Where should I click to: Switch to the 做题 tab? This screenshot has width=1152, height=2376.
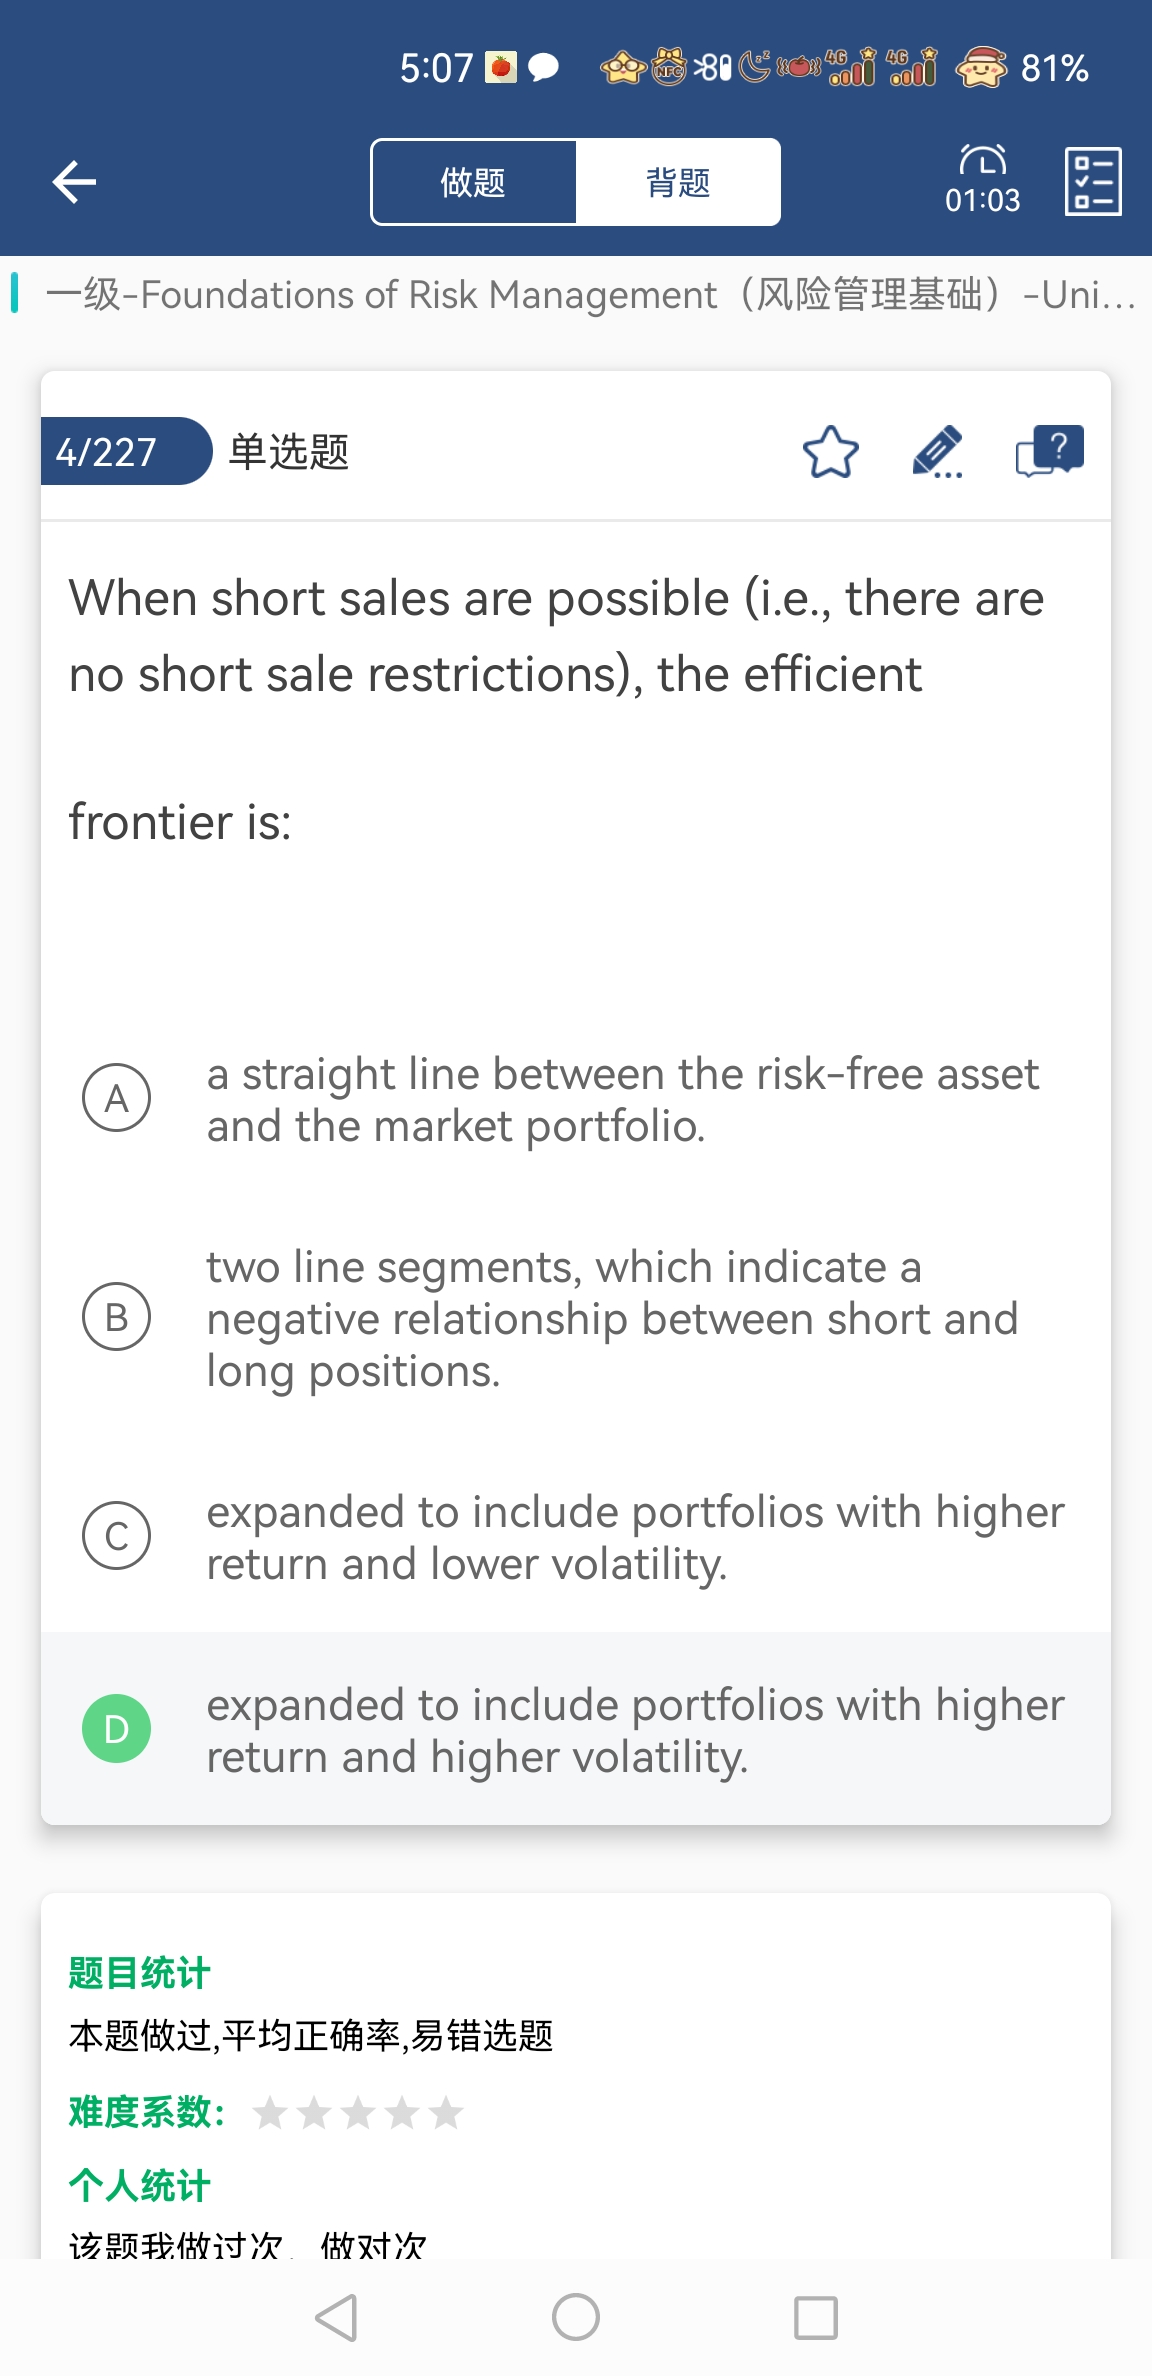tap(474, 182)
